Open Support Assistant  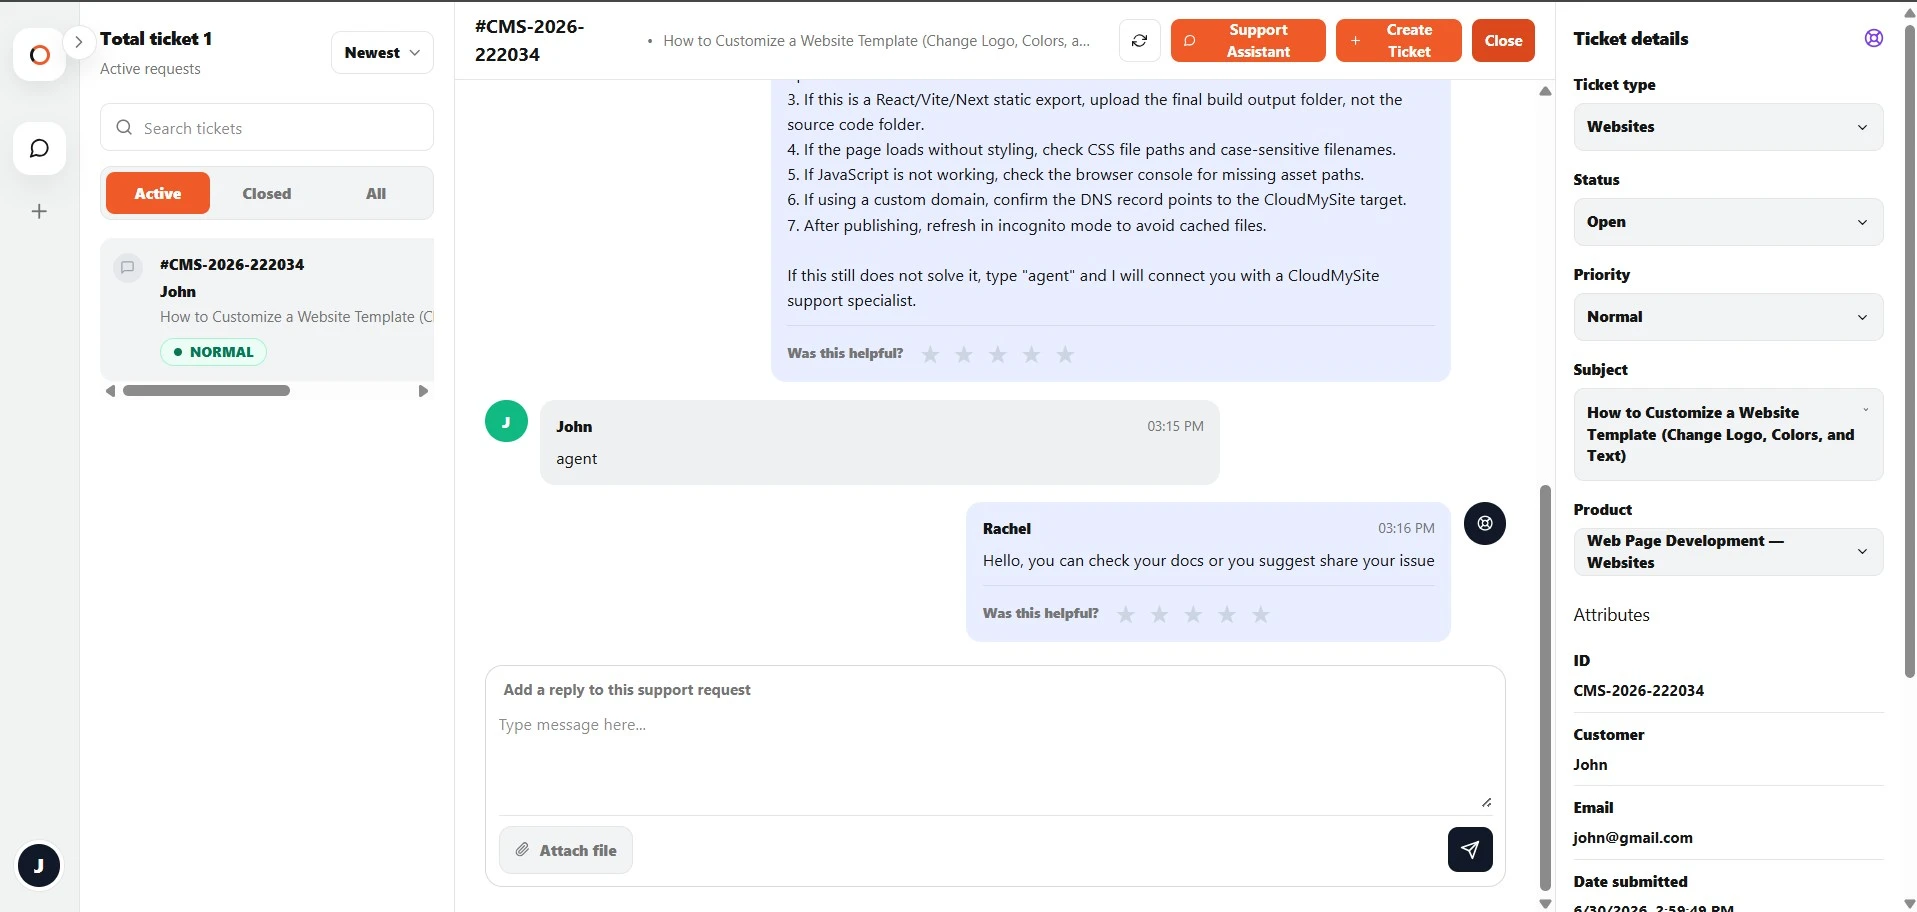1247,41
